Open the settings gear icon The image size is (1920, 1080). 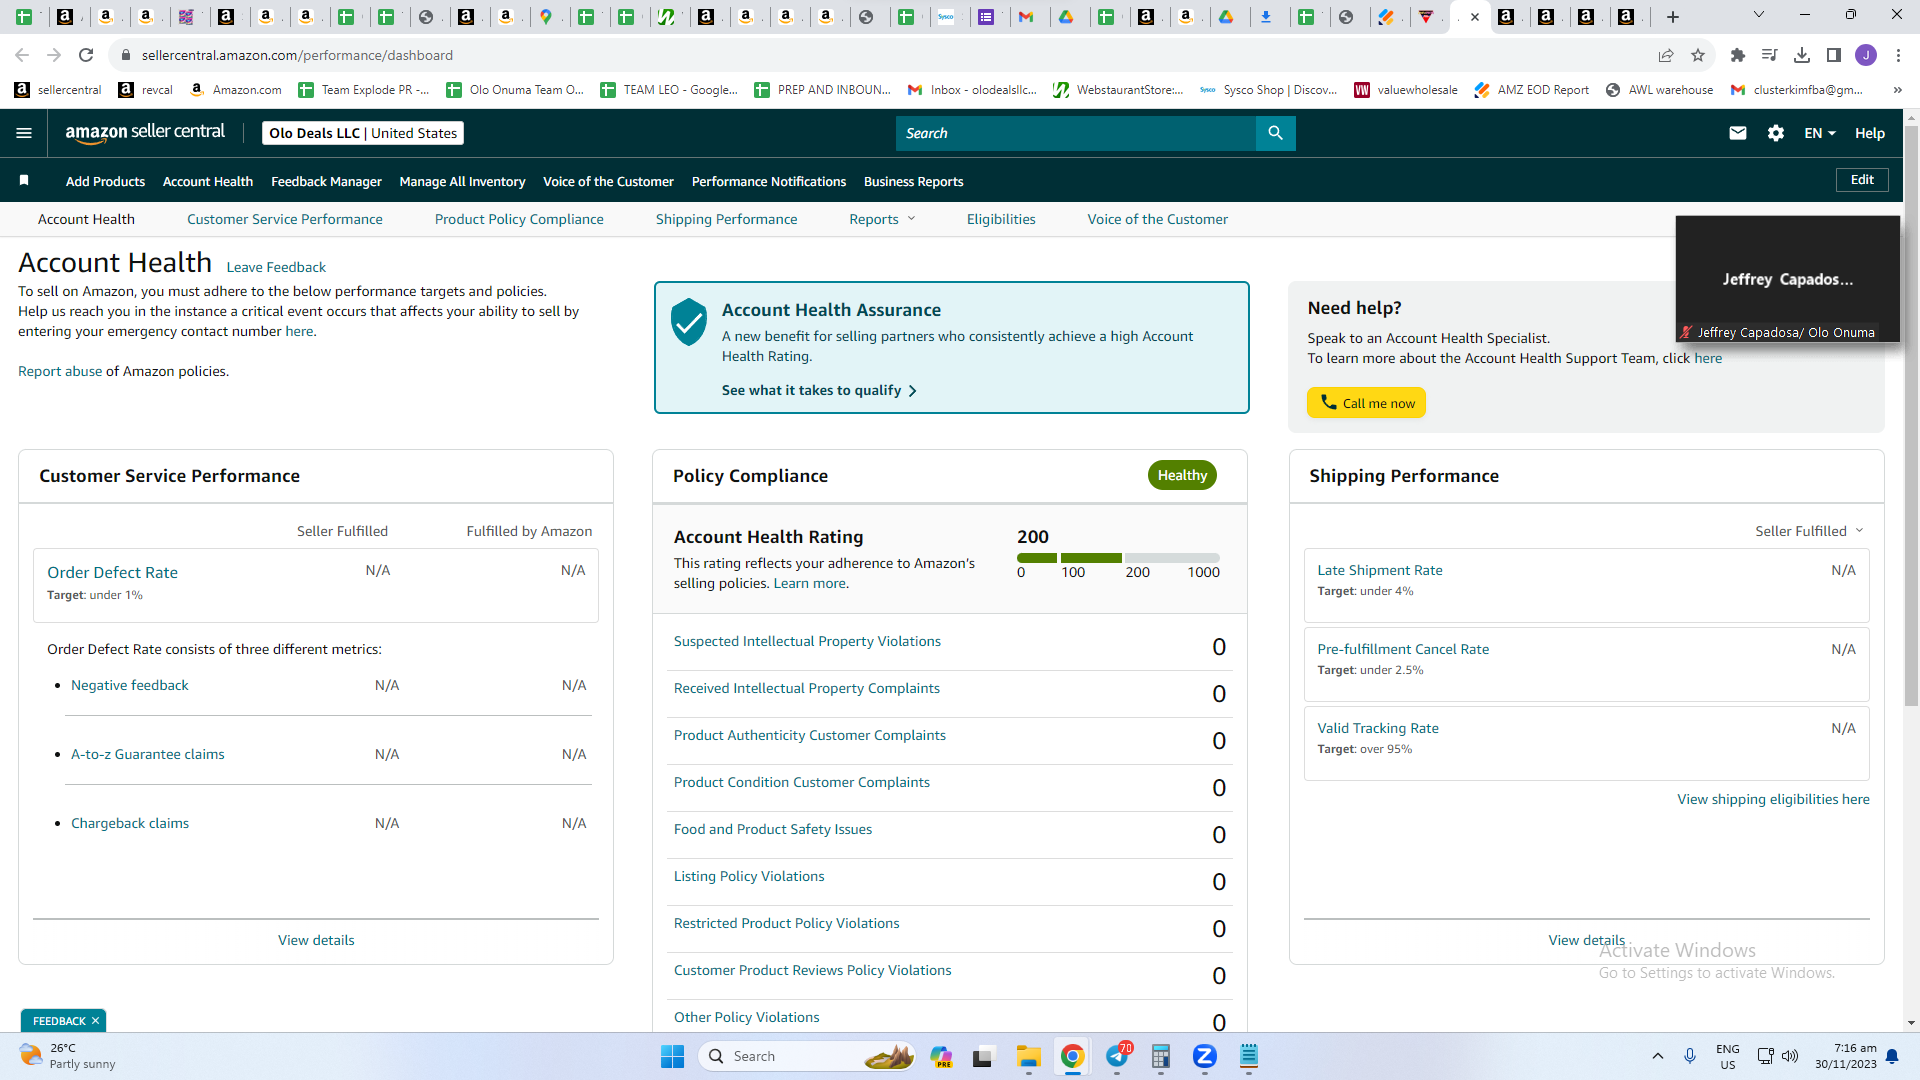1776,133
